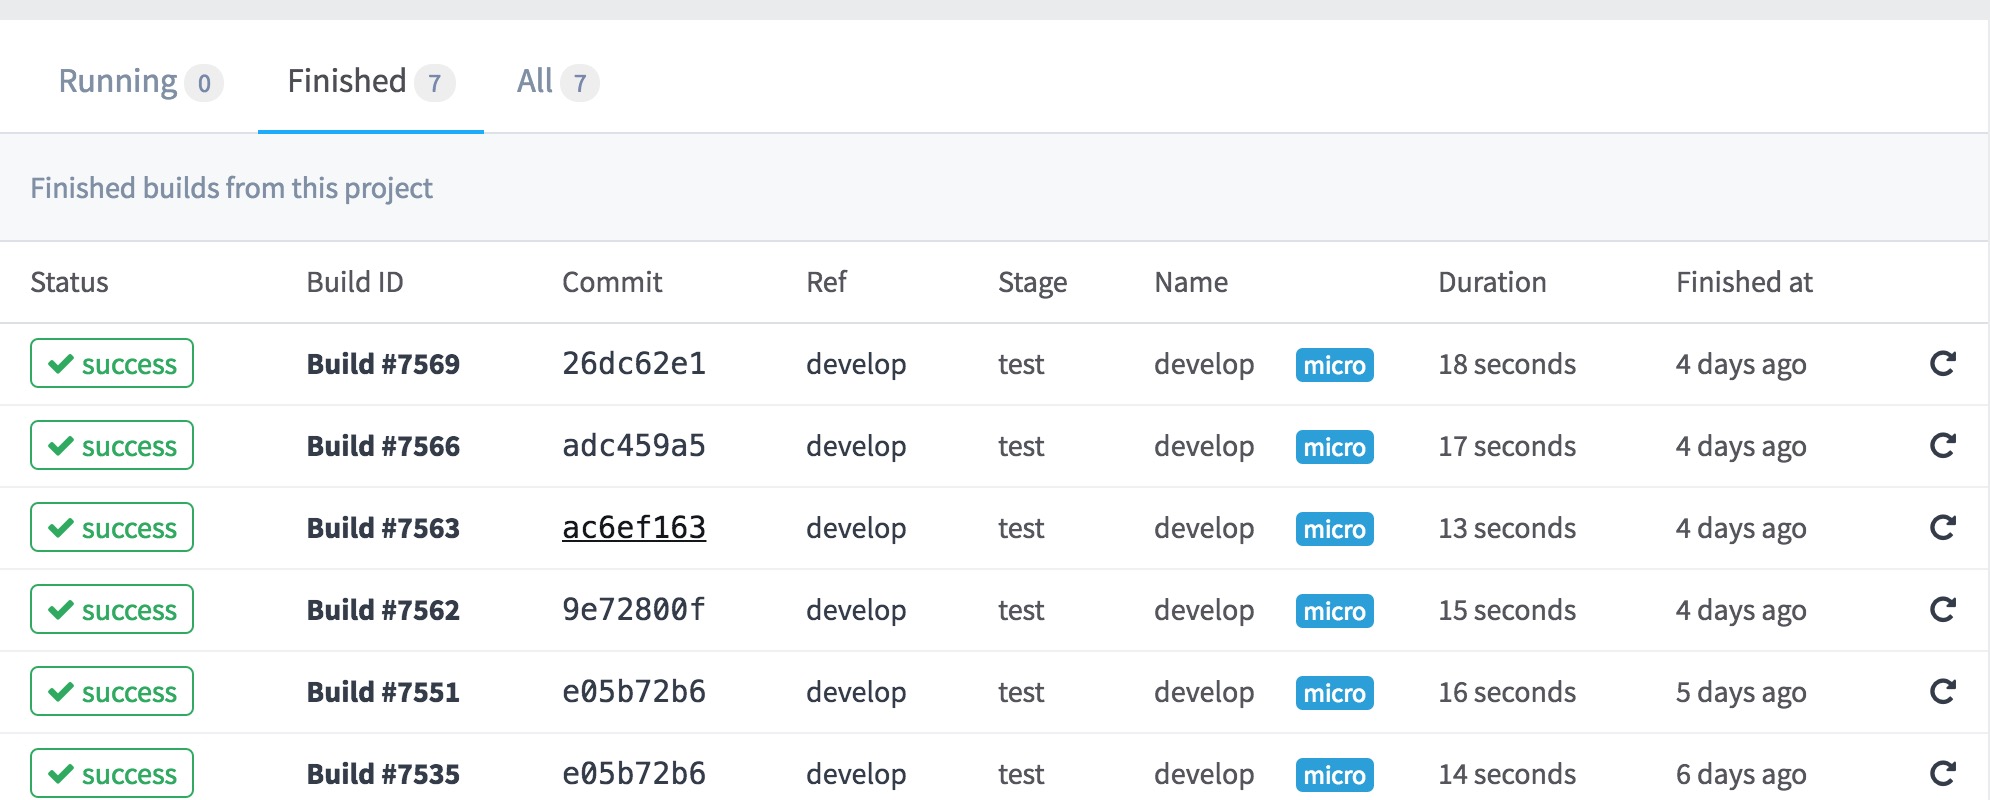Open commit ac6ef163 link
Screen dimensions: 1990x800
pyautogui.click(x=634, y=528)
